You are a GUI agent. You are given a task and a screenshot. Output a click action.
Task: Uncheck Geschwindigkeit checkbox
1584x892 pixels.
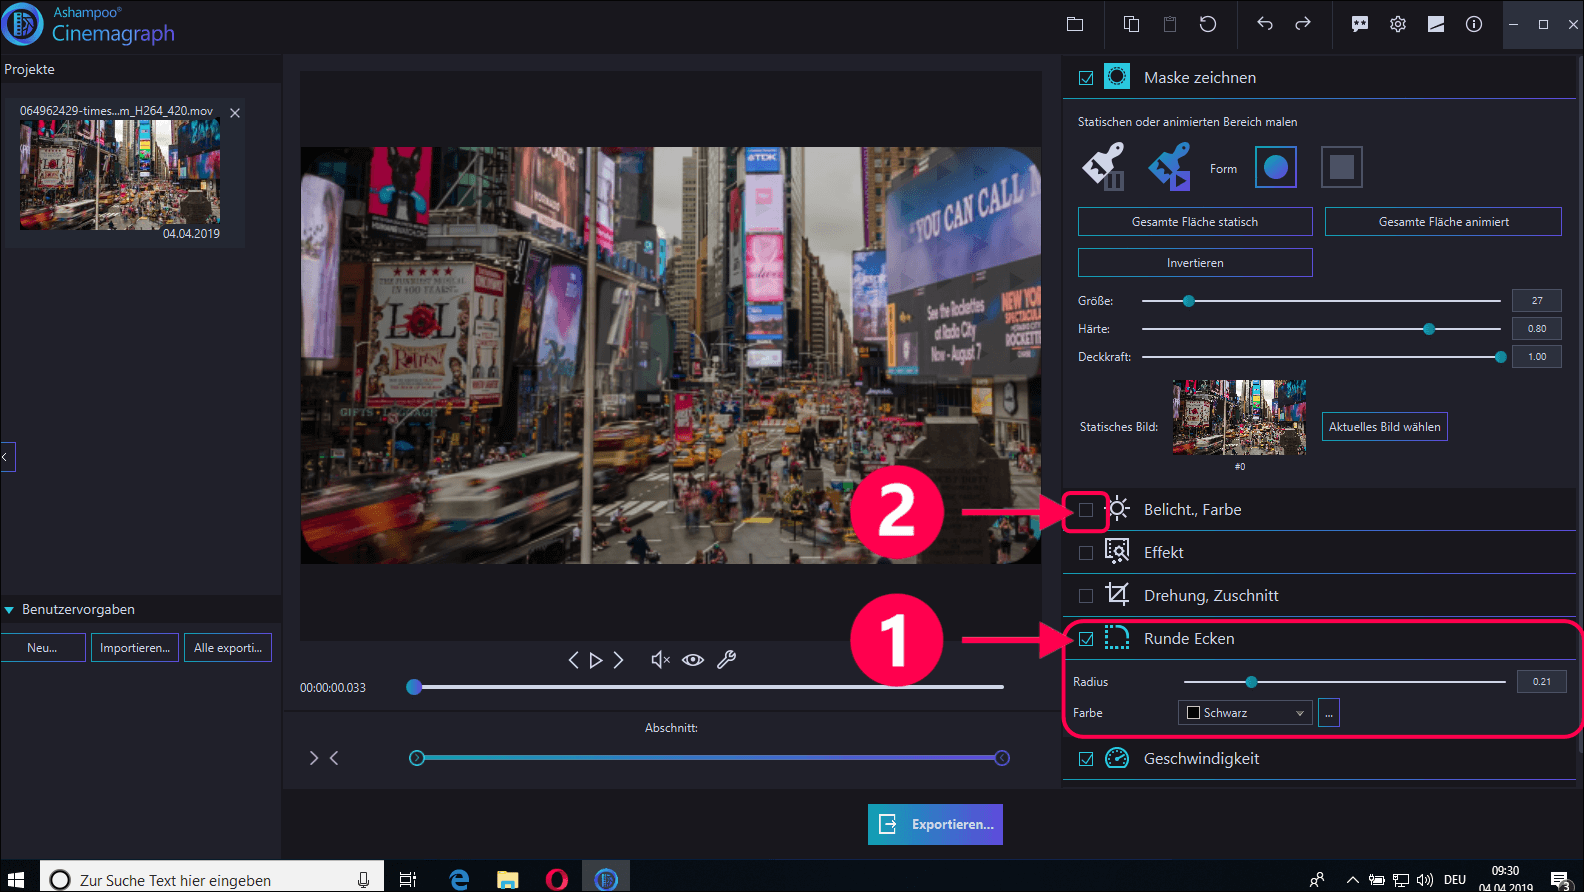pyautogui.click(x=1086, y=759)
